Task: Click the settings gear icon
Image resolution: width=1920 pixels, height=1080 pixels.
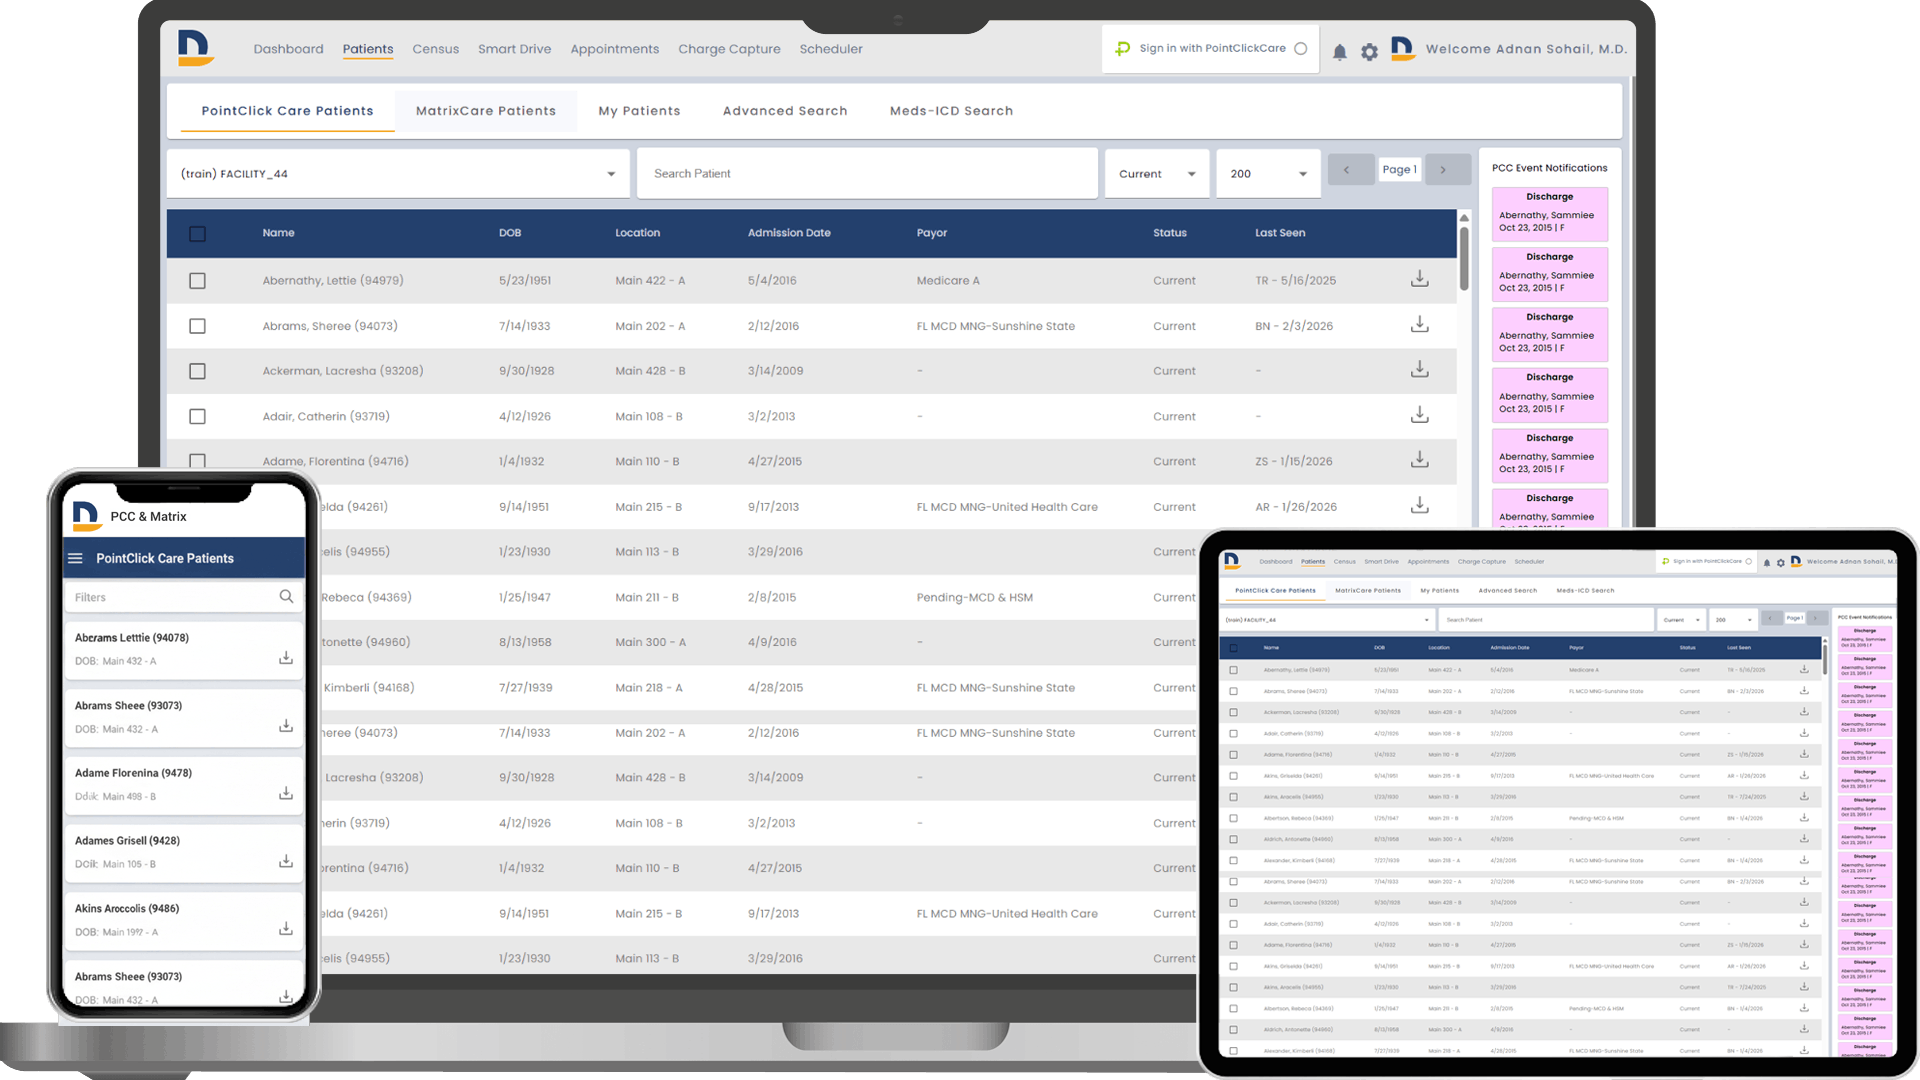Action: [1369, 51]
